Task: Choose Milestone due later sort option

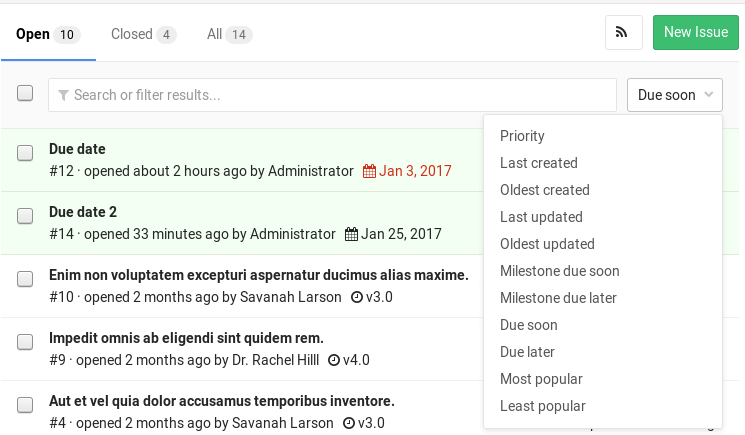Action: pos(558,298)
